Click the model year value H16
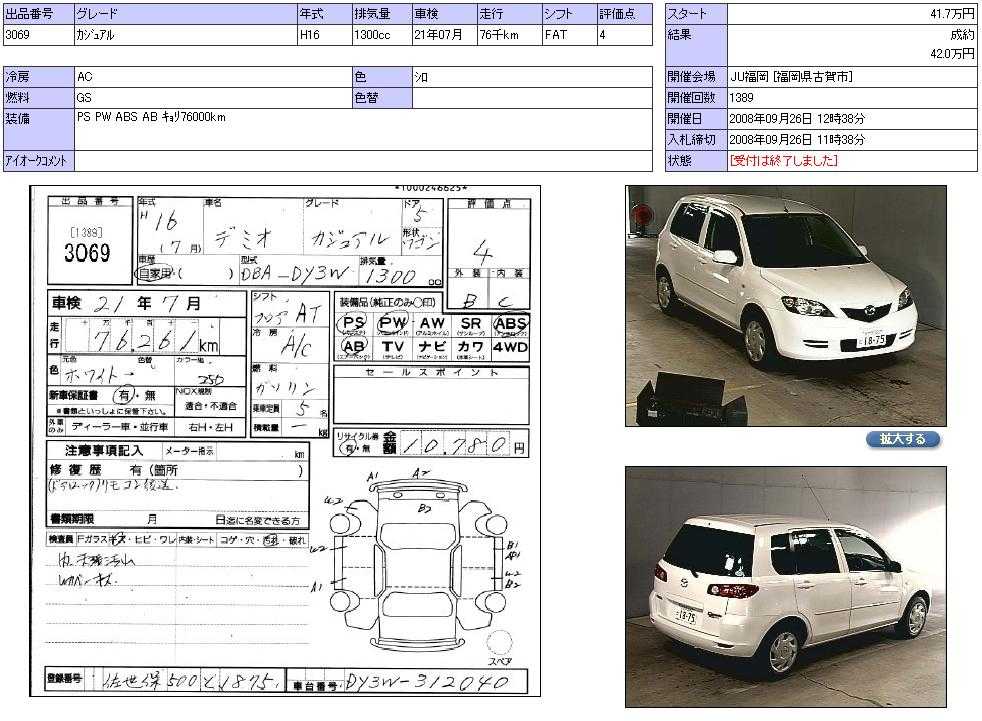 (x=309, y=35)
